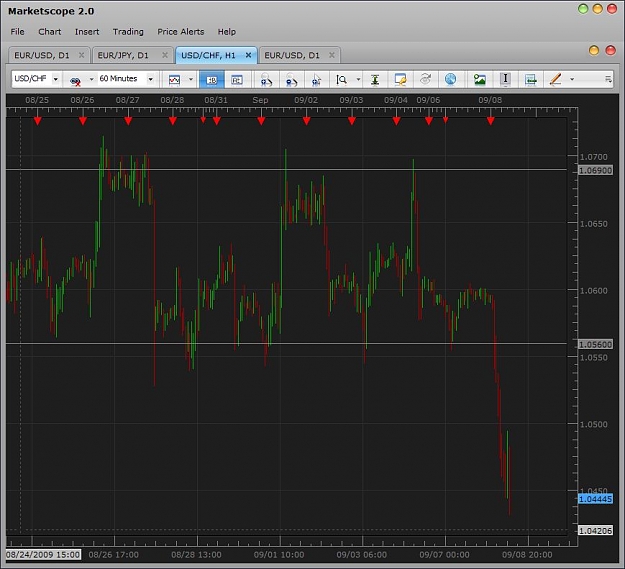The image size is (625, 569).
Task: Expand the 60 Minutes timeframe dropdown
Action: (x=150, y=79)
